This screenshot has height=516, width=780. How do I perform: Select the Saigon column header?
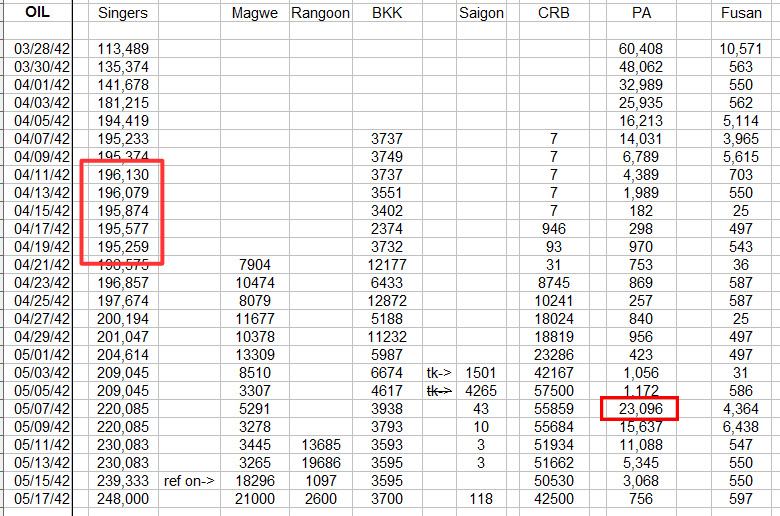pyautogui.click(x=481, y=13)
